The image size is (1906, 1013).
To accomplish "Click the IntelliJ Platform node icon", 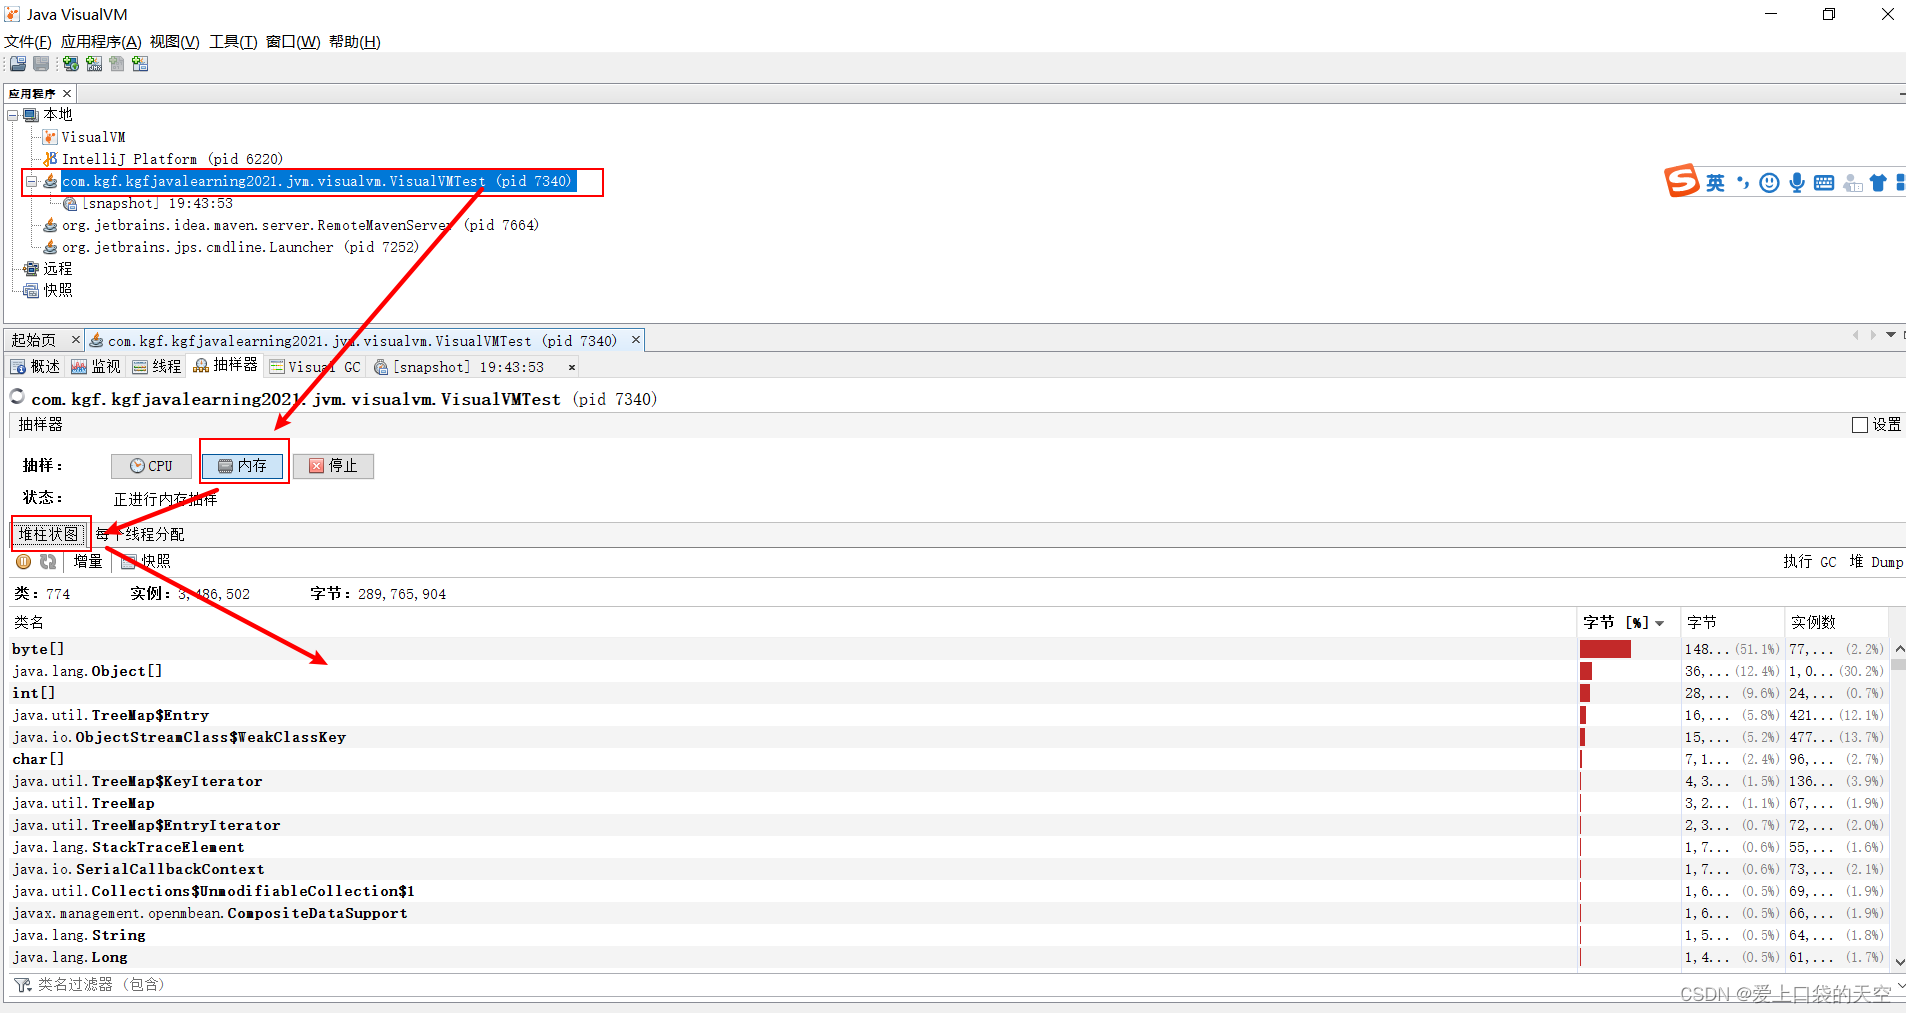I will [50, 159].
